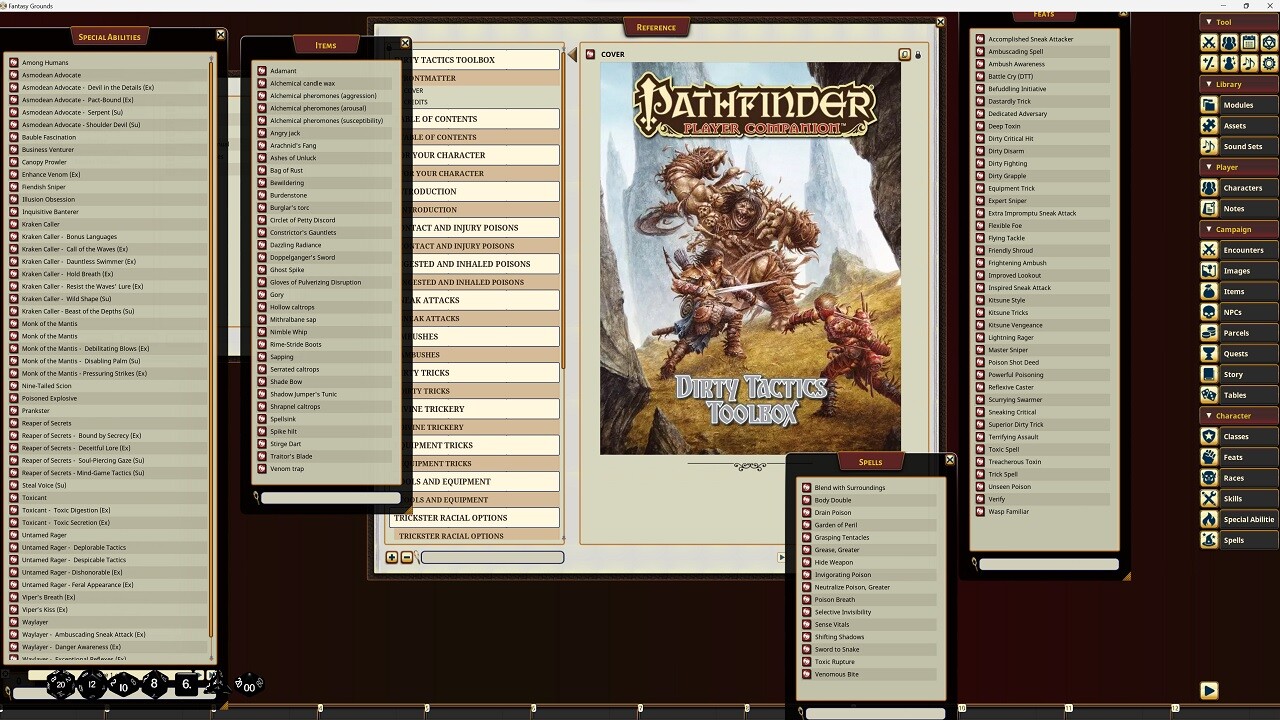Pick the d8 die
This screenshot has width=1280, height=720.
click(x=154, y=685)
